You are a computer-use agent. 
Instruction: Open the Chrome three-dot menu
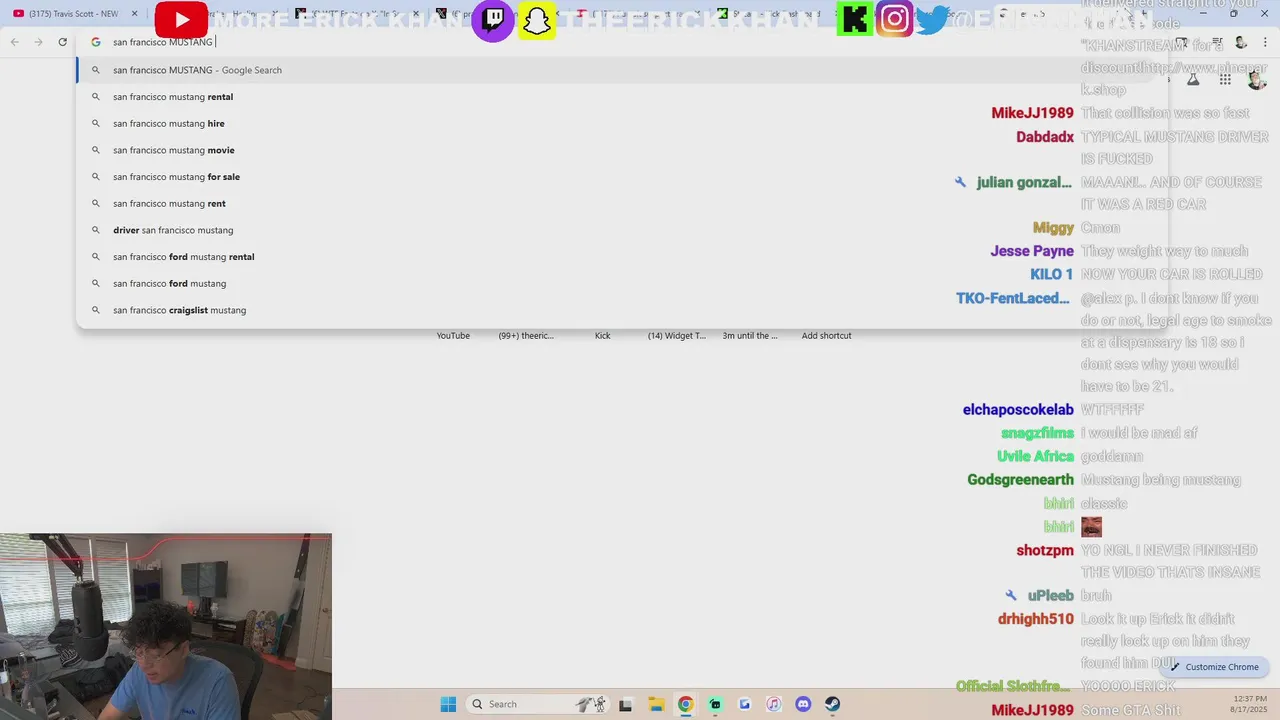click(1265, 42)
